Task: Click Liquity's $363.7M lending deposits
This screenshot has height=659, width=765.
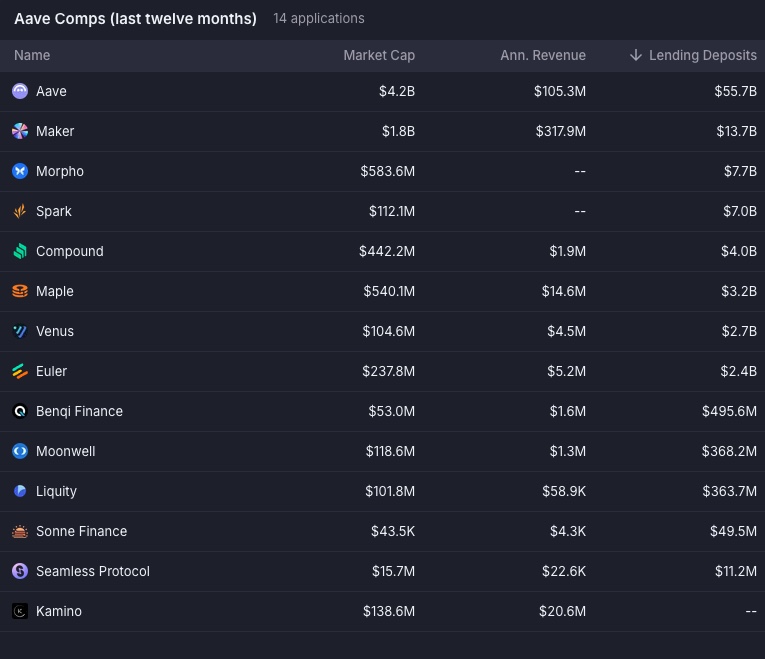Action: (730, 491)
